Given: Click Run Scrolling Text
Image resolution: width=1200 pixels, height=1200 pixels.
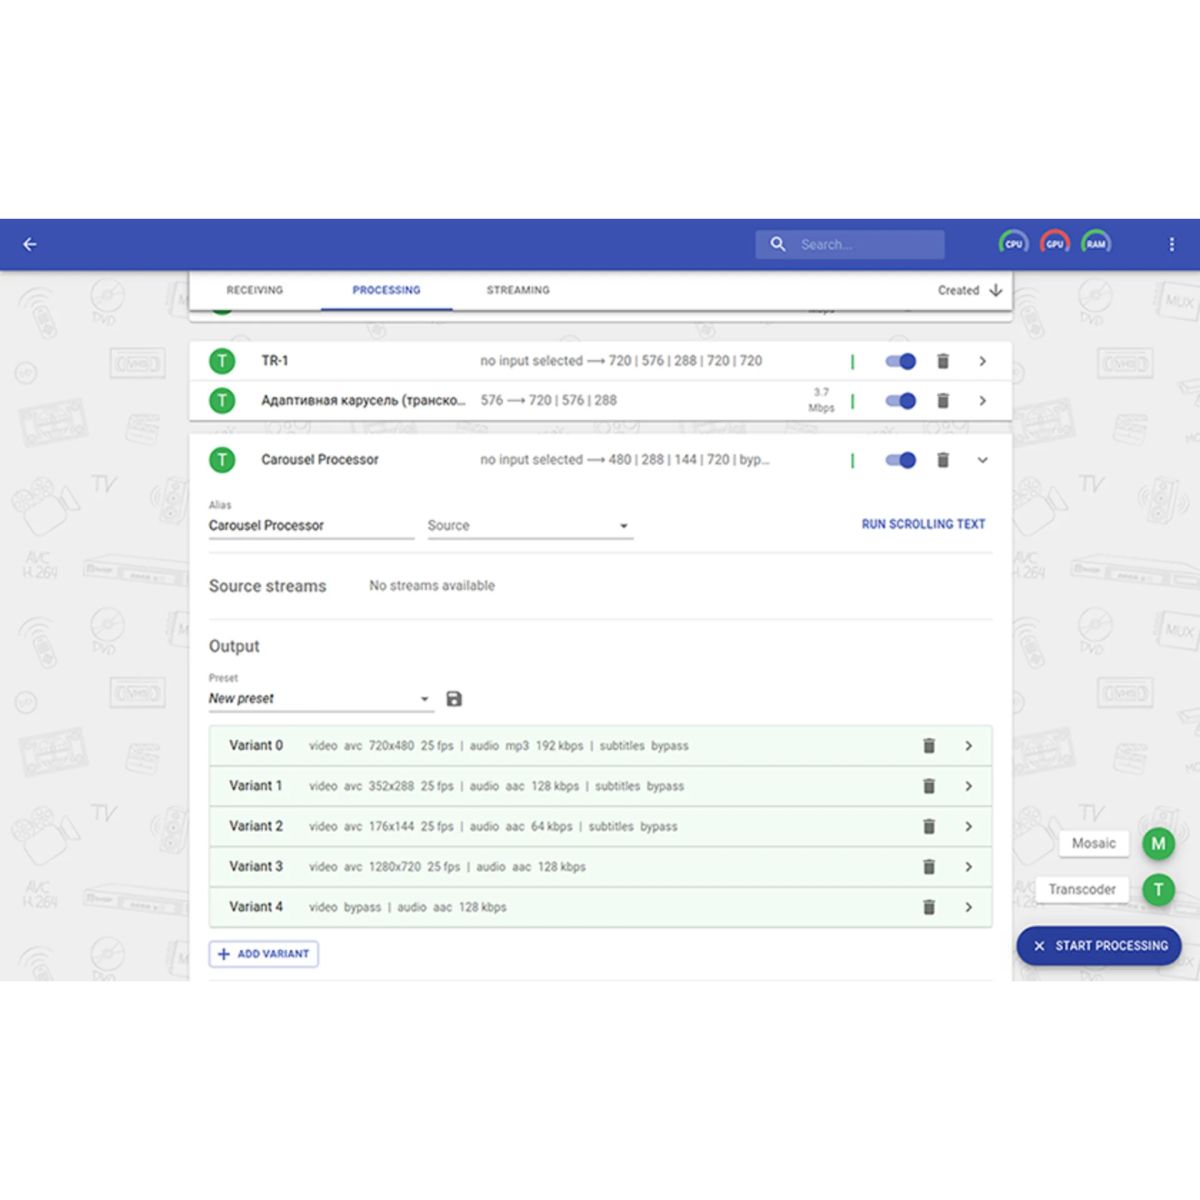Looking at the screenshot, I should [x=923, y=524].
